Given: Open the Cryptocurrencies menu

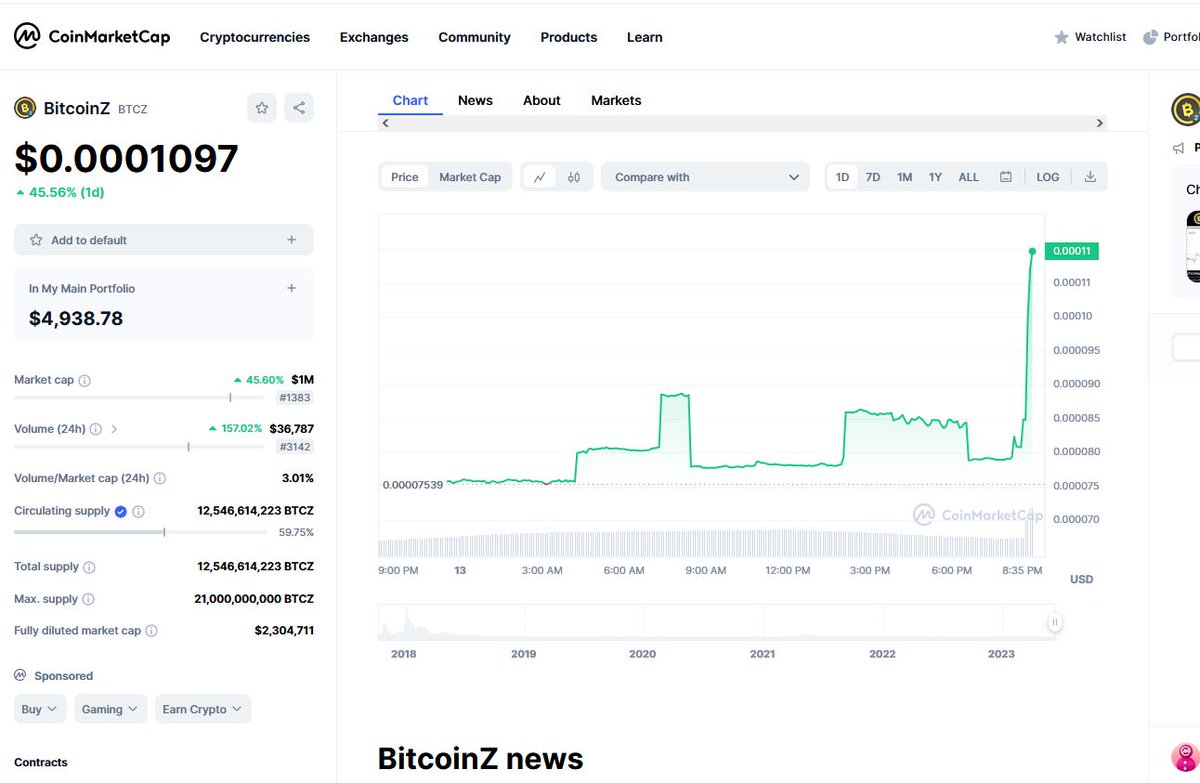Looking at the screenshot, I should pos(255,37).
